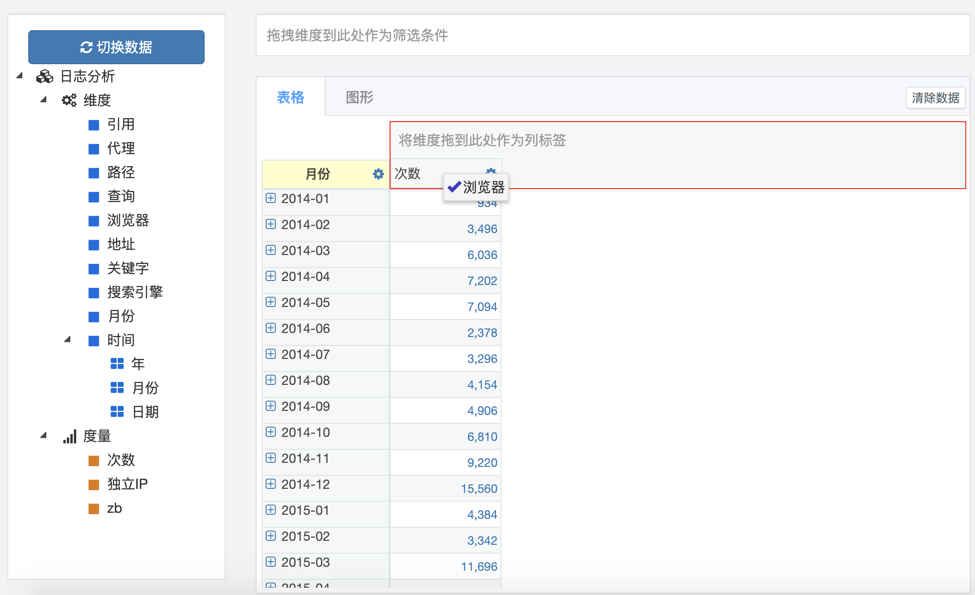The image size is (975, 595).
Task: Select the 表格 tab
Action: point(290,98)
